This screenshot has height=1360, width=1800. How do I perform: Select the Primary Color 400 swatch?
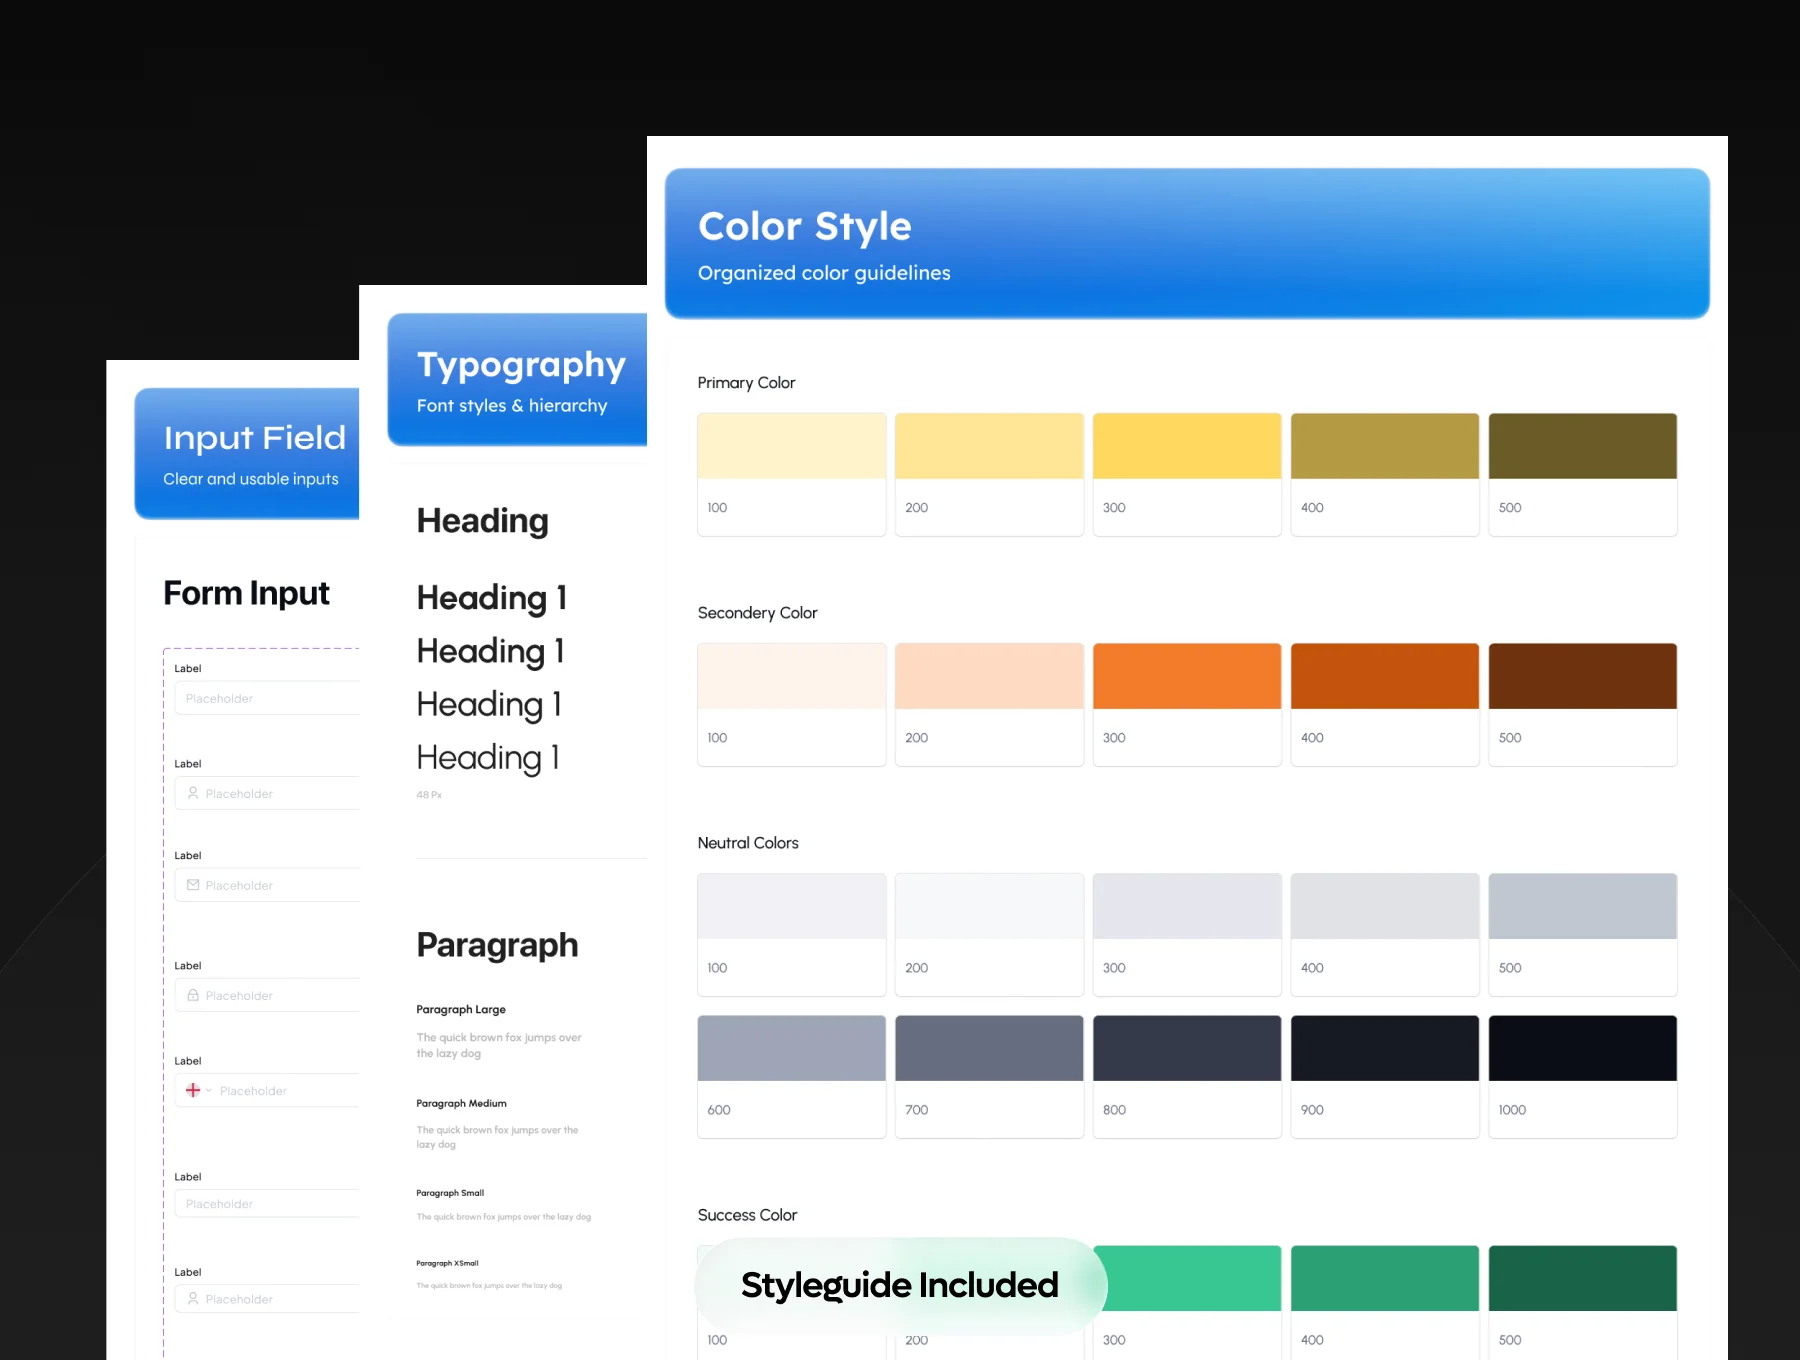(1385, 474)
